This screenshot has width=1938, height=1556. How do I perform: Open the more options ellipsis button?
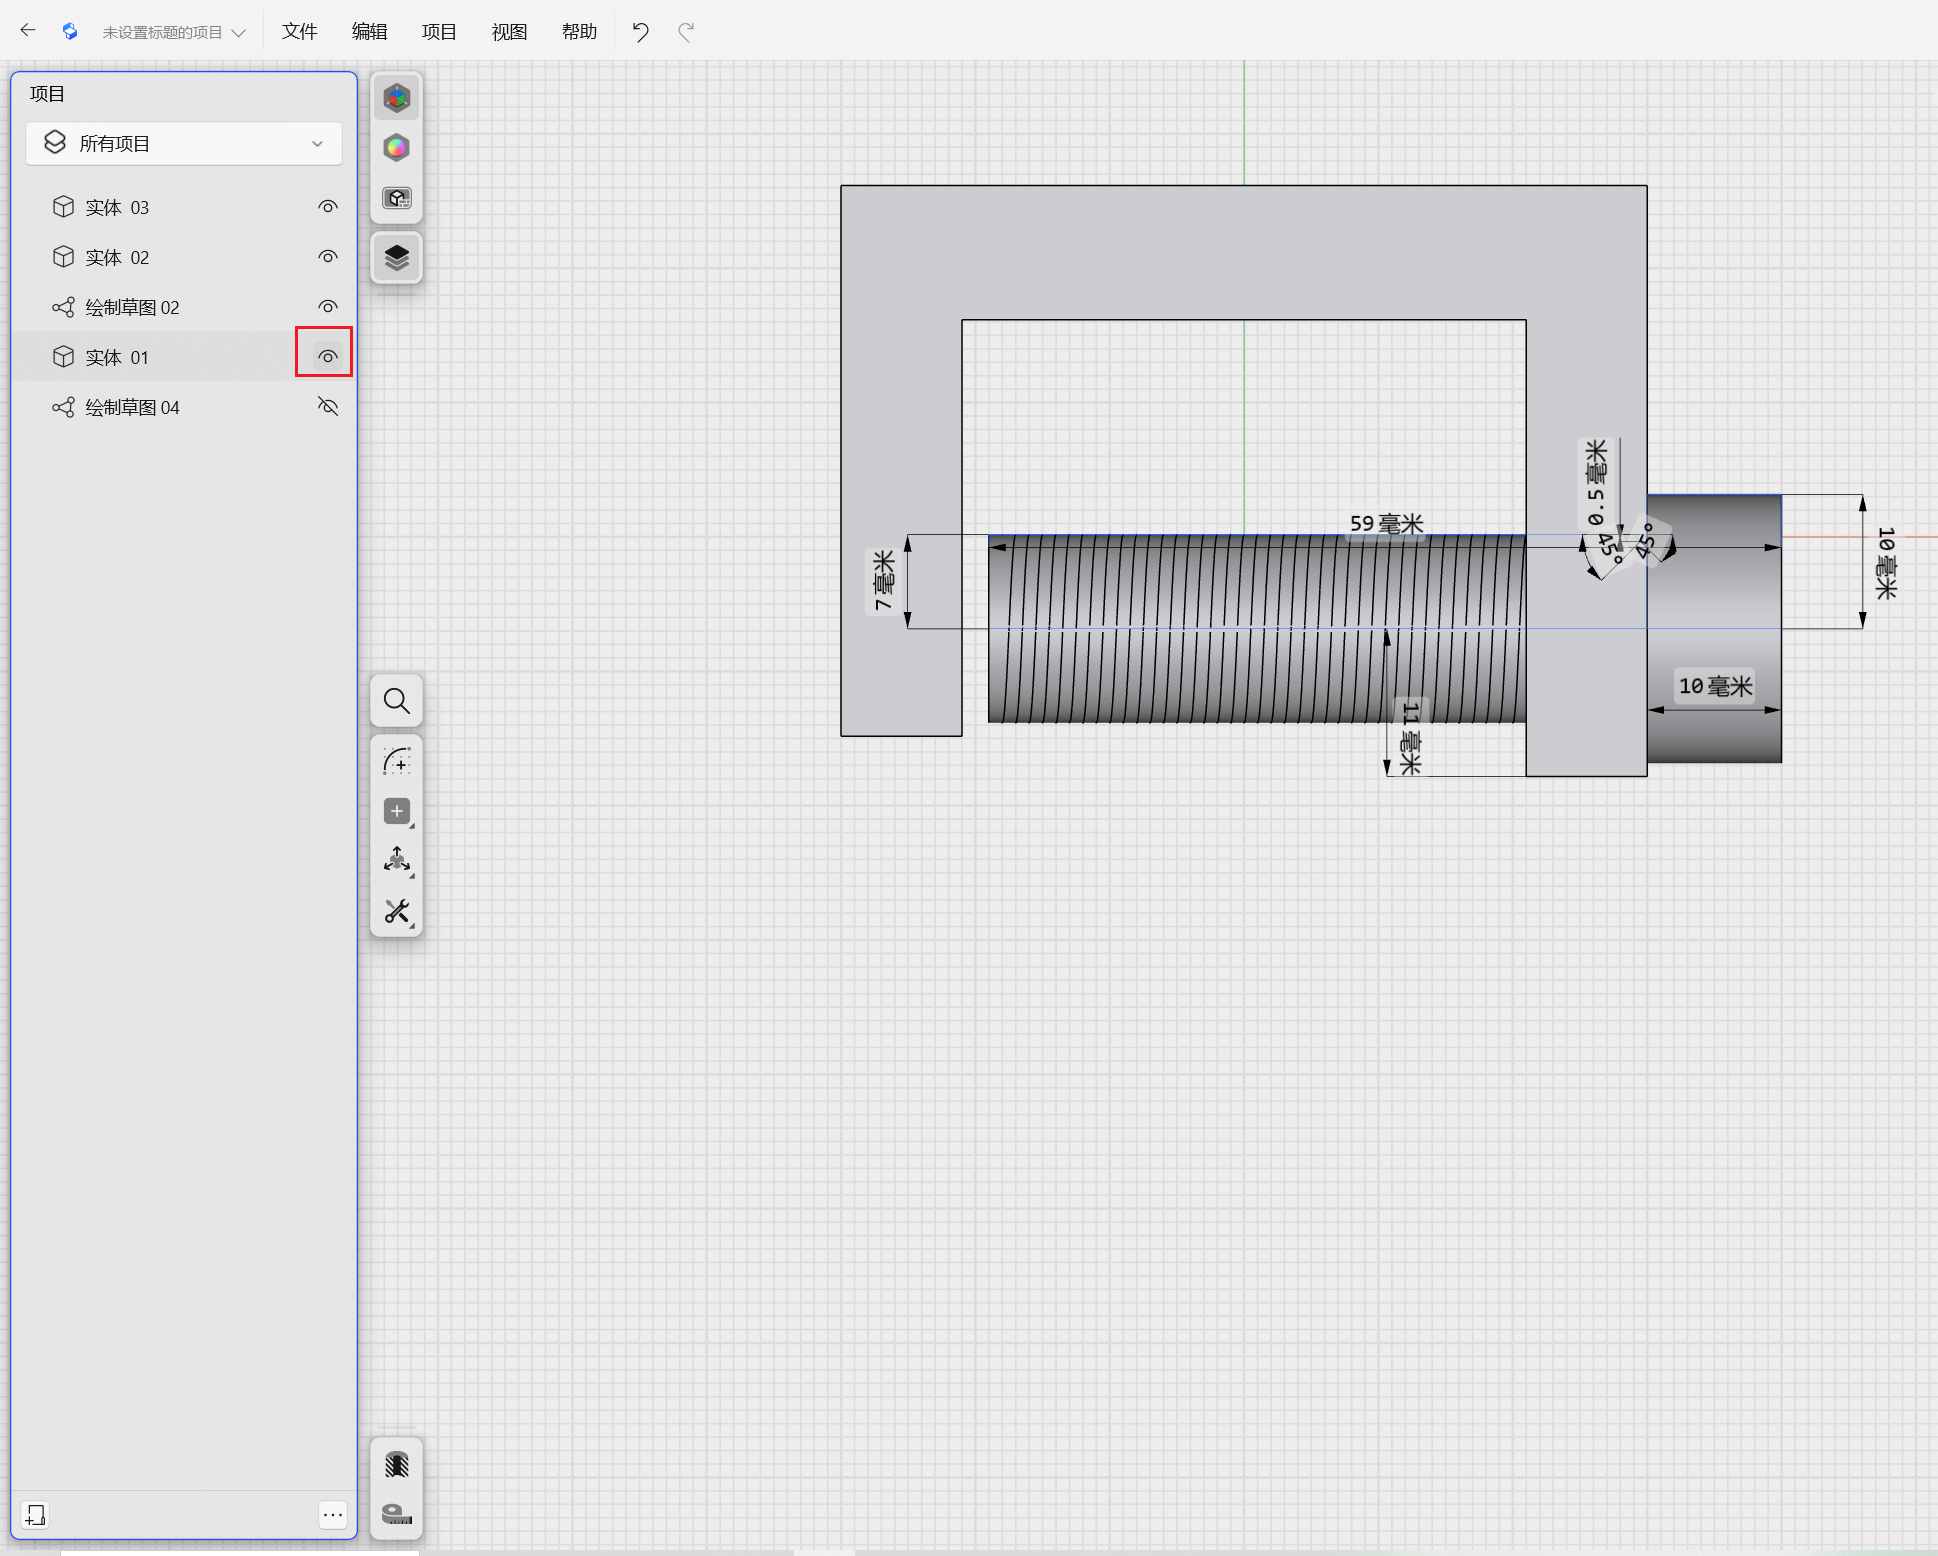(x=333, y=1515)
